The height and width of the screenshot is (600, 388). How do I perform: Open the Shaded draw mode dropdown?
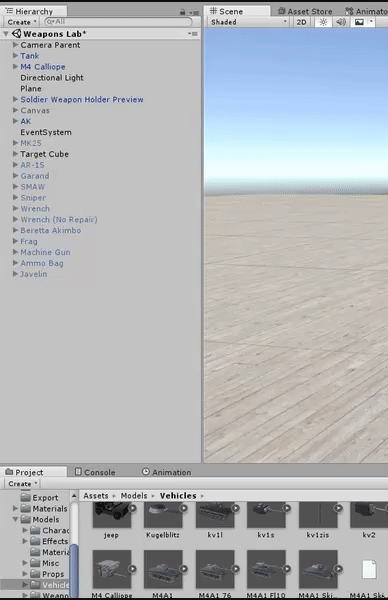[249, 22]
